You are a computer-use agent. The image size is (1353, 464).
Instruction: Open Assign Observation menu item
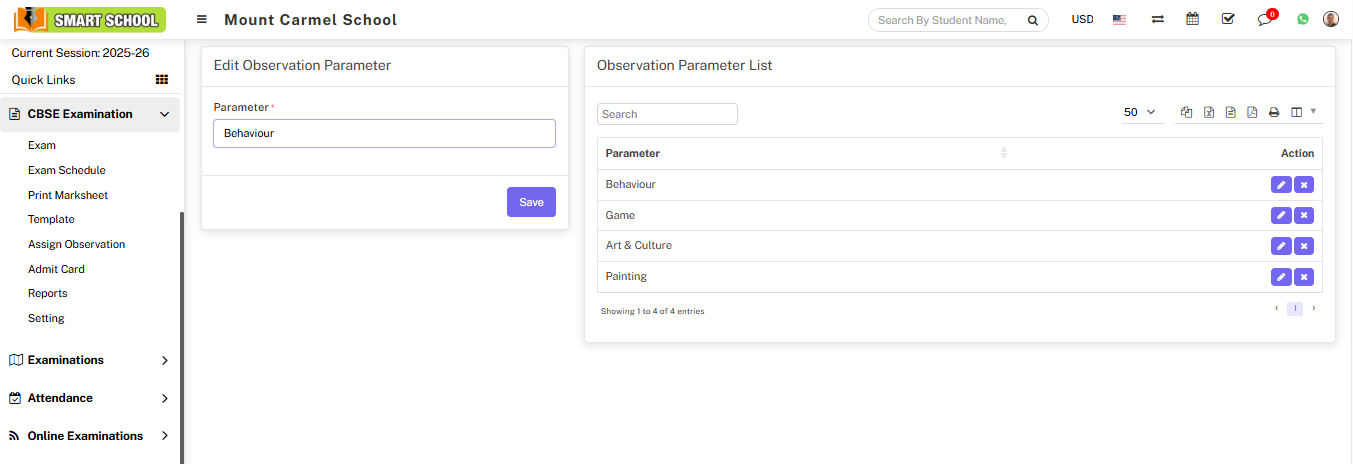coord(76,244)
